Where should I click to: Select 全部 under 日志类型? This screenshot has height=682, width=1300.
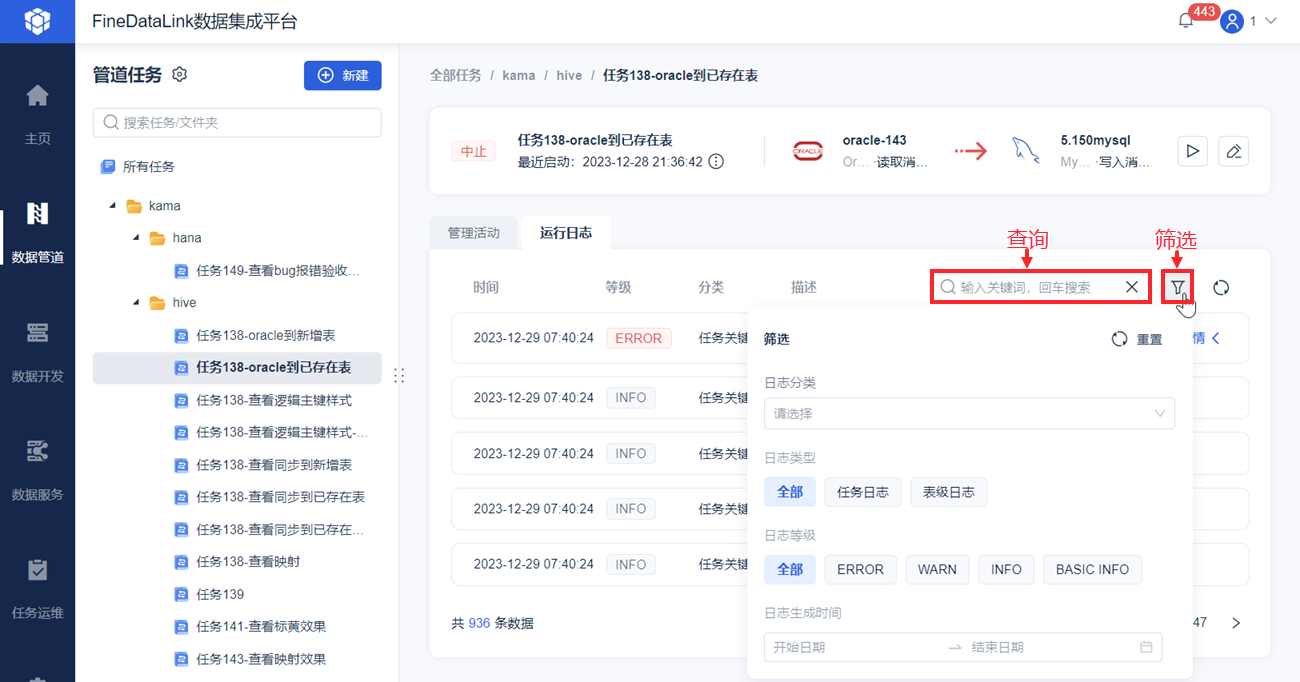click(790, 491)
